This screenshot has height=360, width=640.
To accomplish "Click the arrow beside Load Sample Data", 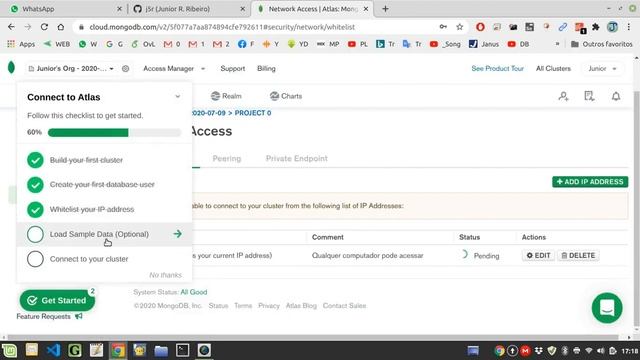I will [177, 234].
